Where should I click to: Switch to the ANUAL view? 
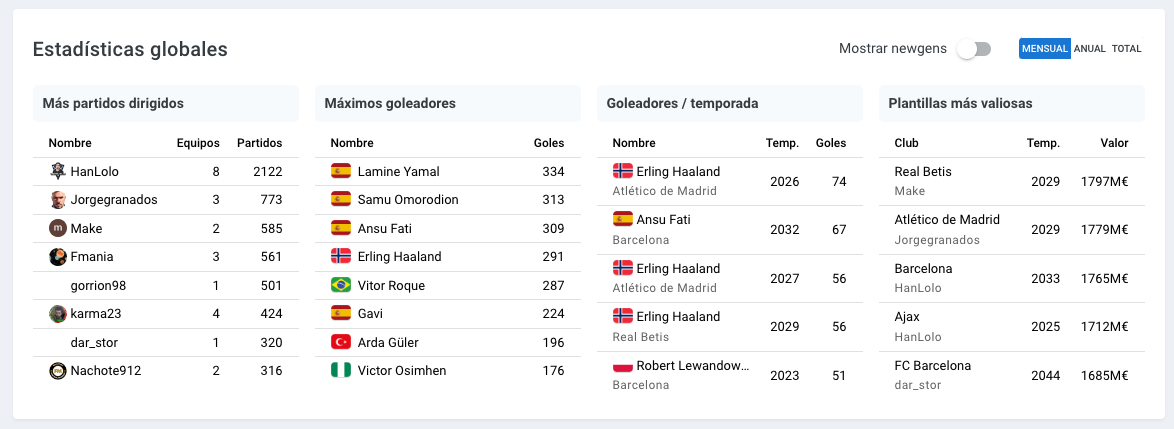pos(1089,49)
